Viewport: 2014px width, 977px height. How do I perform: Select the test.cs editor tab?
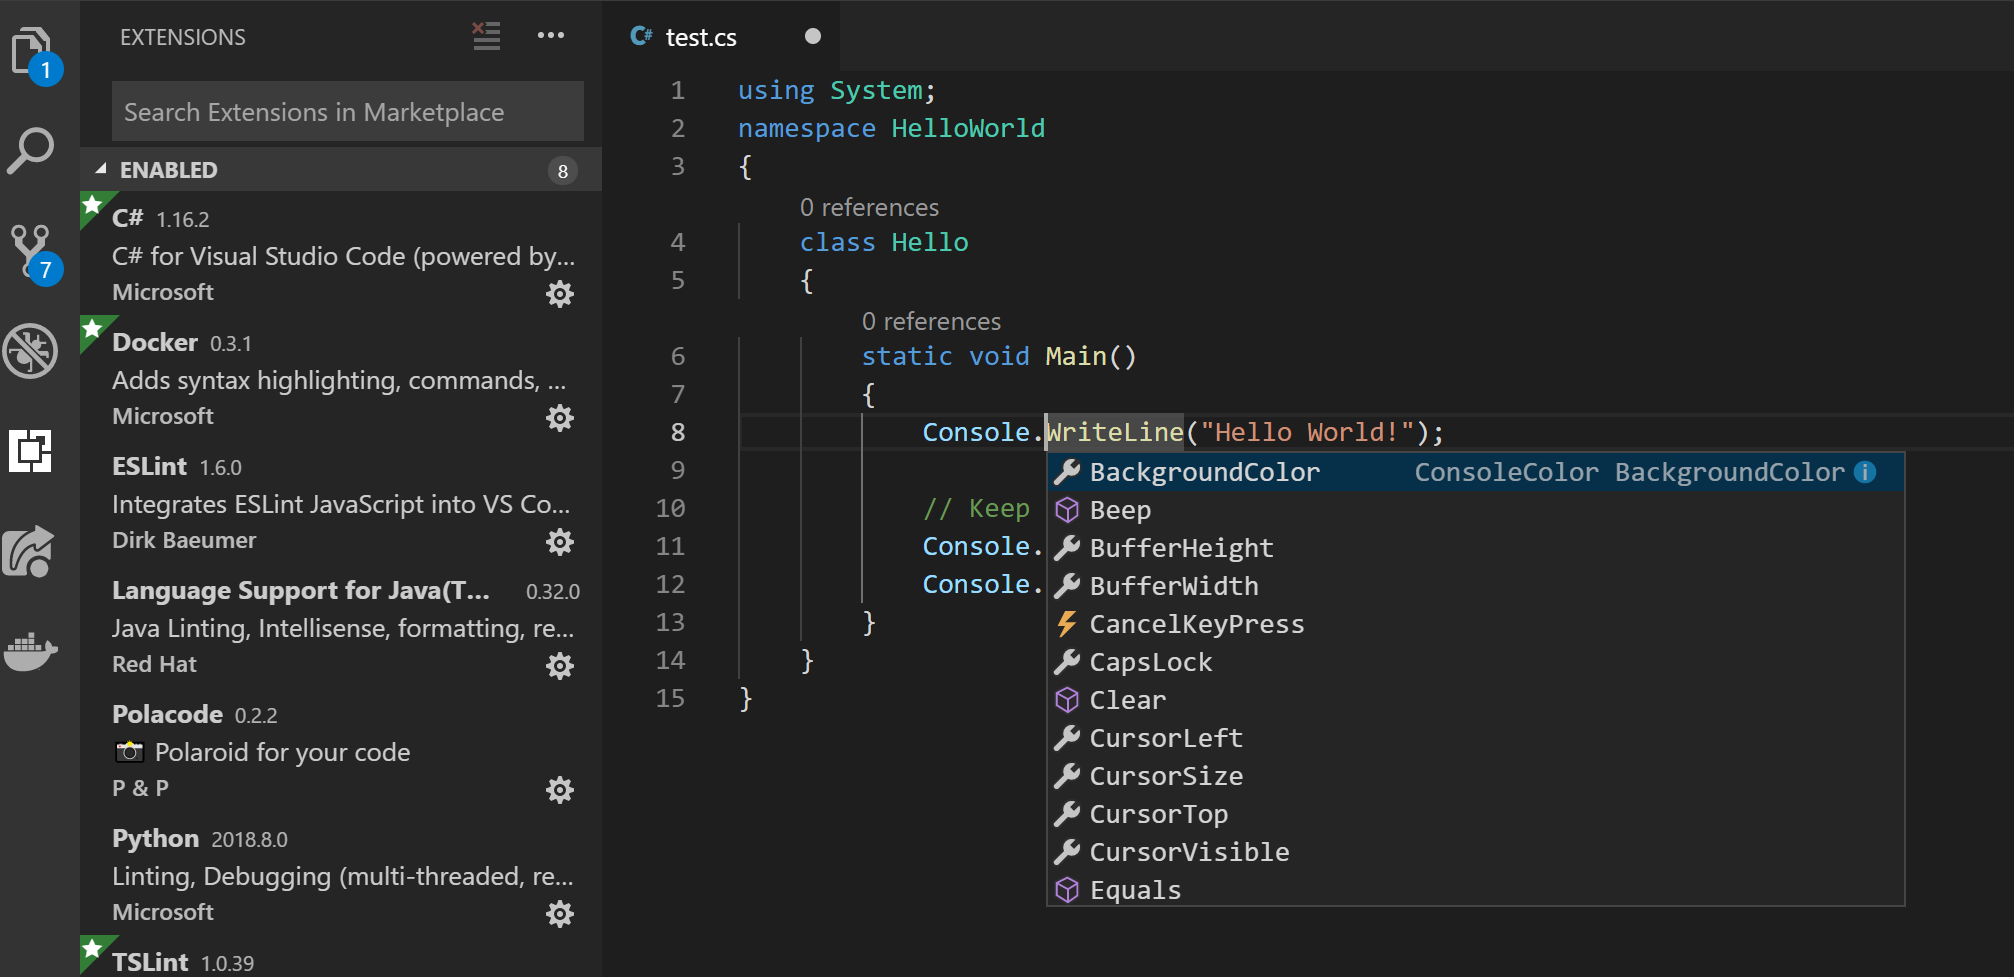700,37
